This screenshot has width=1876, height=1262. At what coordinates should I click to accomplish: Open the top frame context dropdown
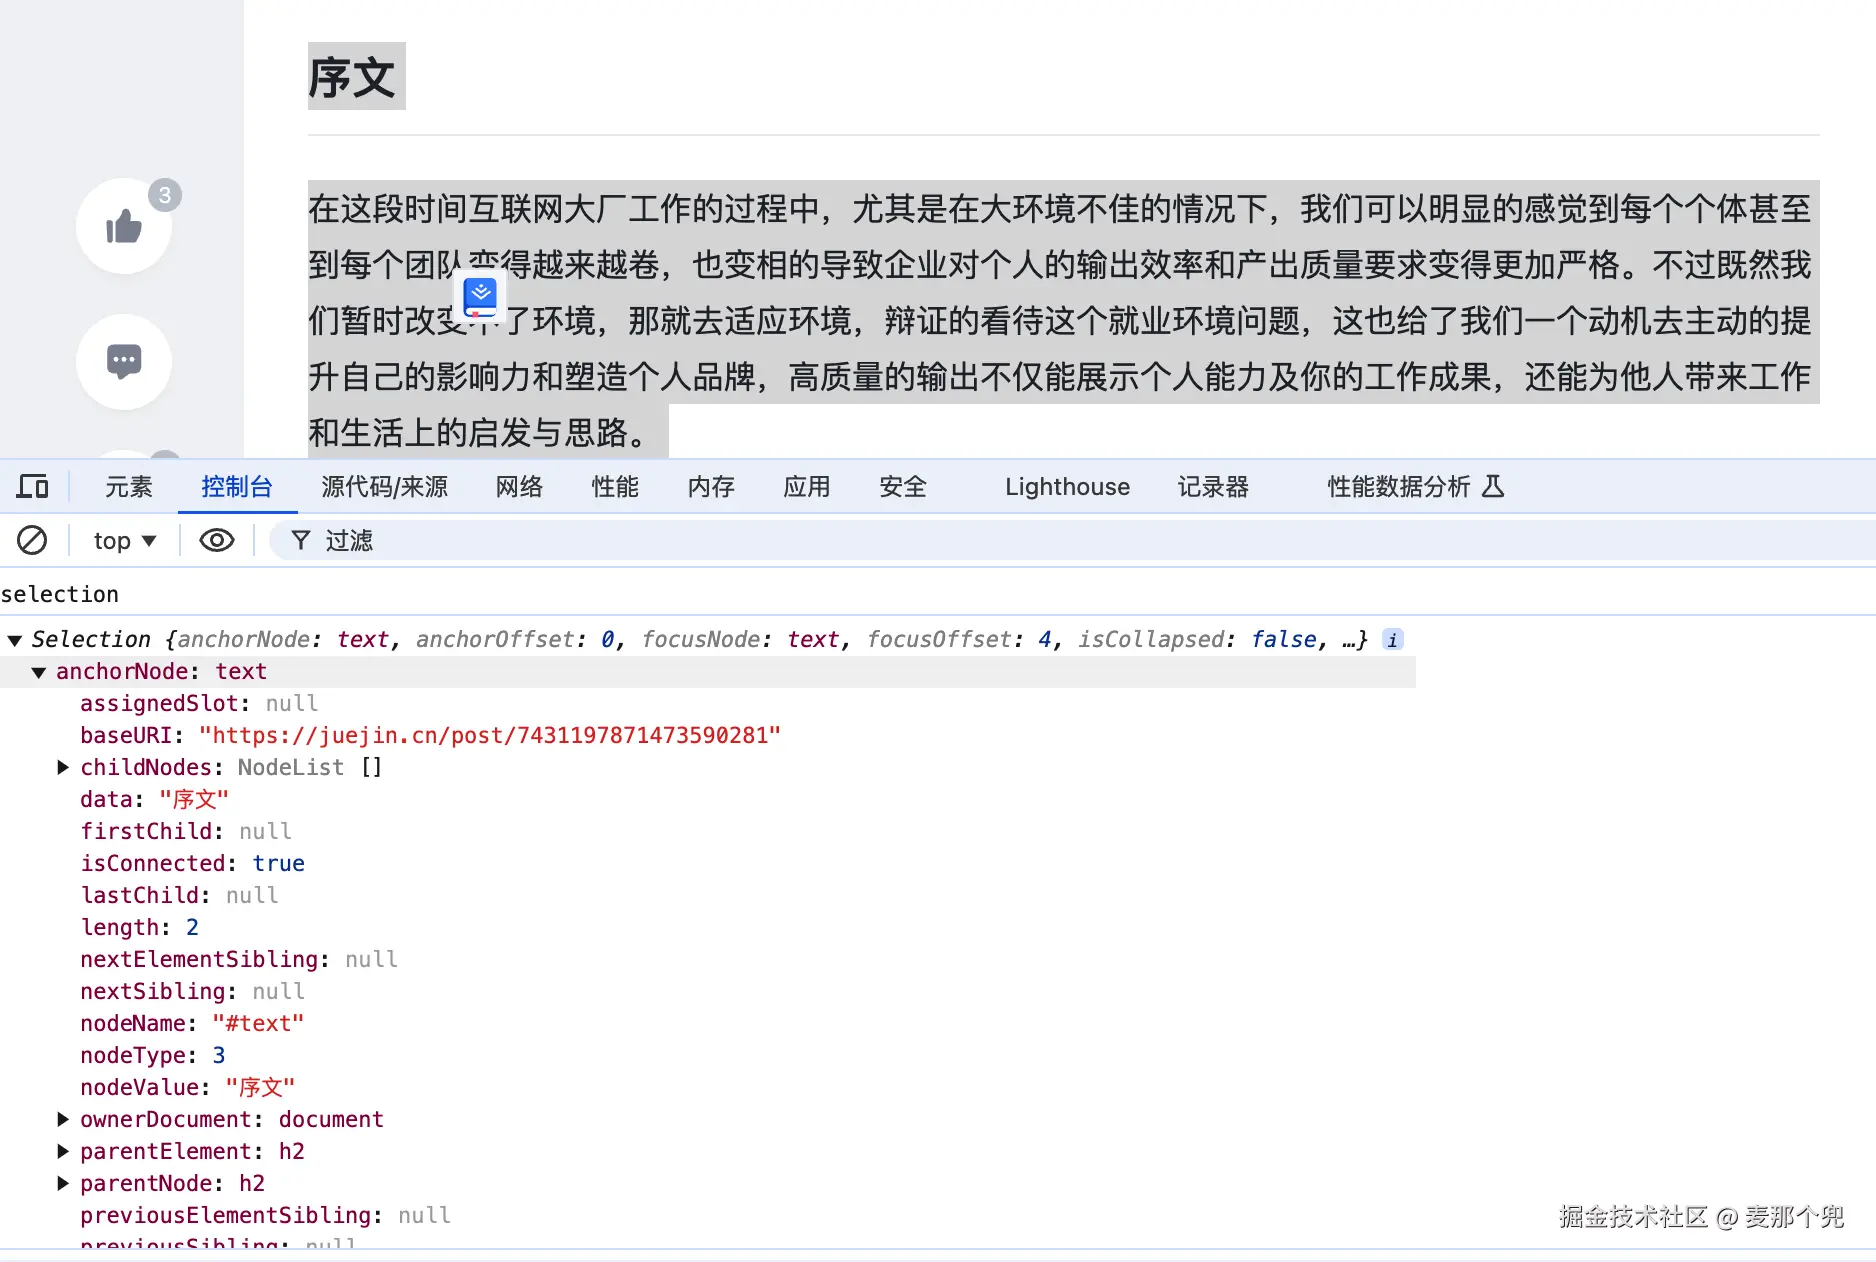(x=122, y=540)
